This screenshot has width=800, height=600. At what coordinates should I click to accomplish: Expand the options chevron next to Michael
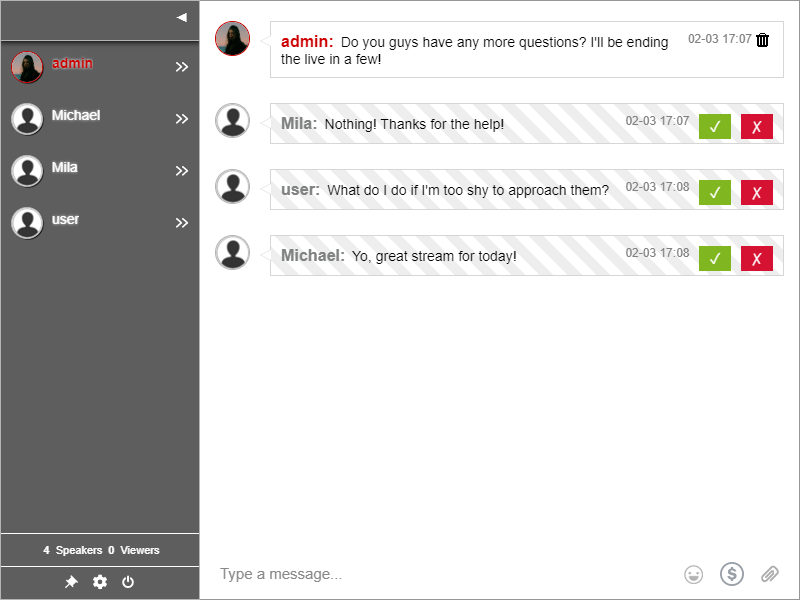(182, 118)
